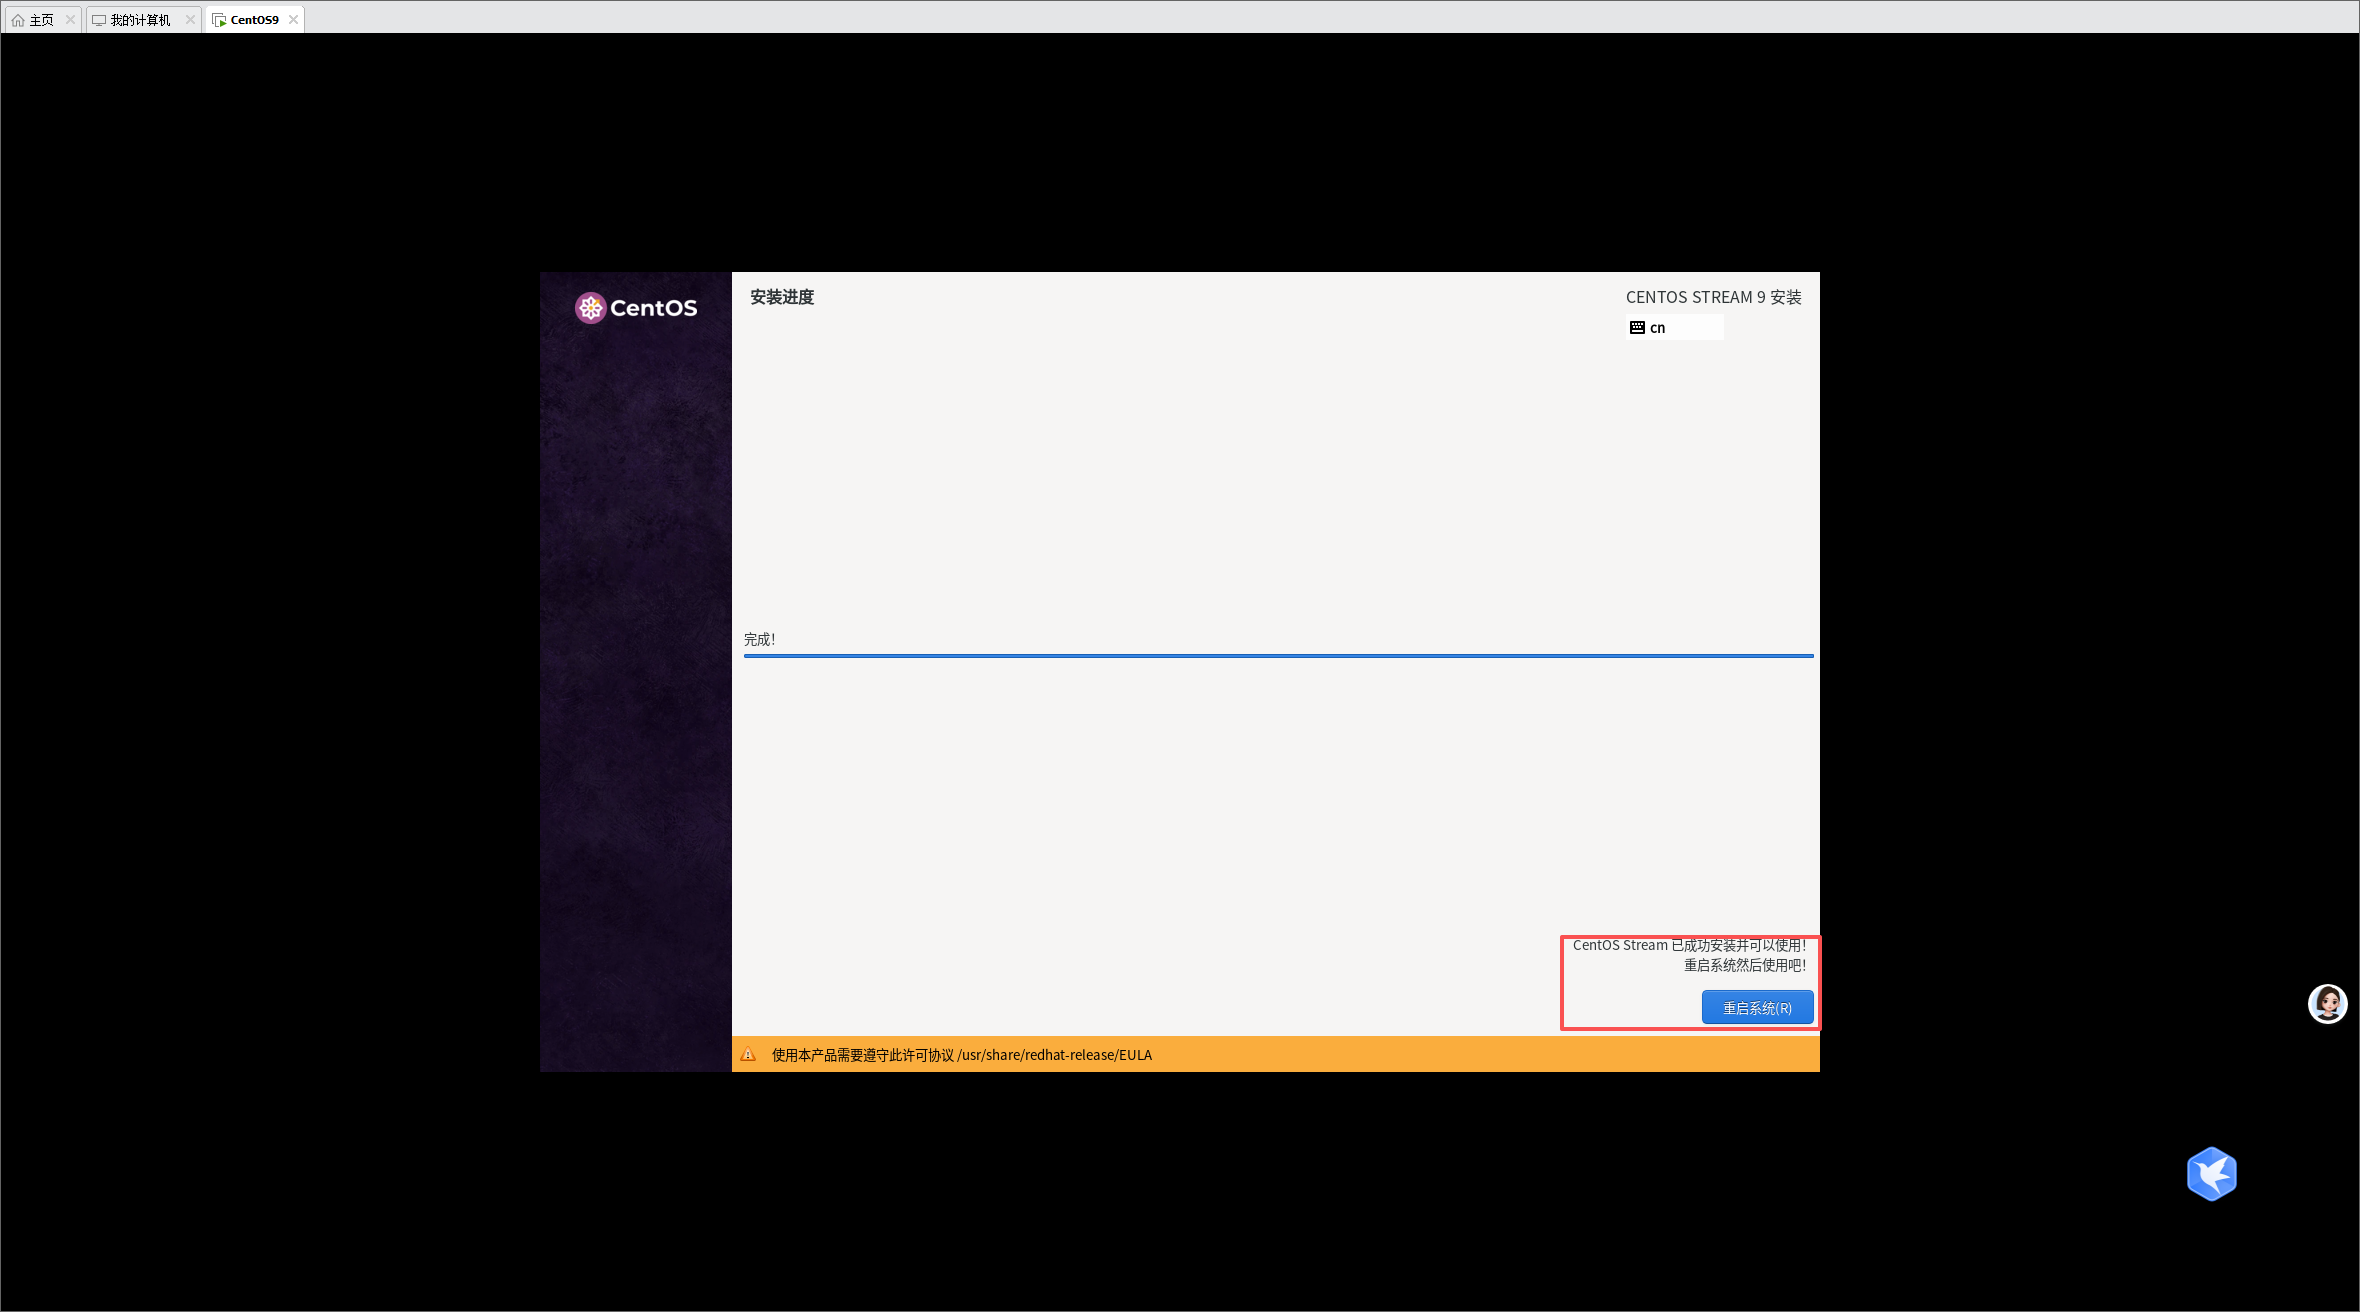
Task: Click the blue bird floating icon
Action: (x=2211, y=1174)
